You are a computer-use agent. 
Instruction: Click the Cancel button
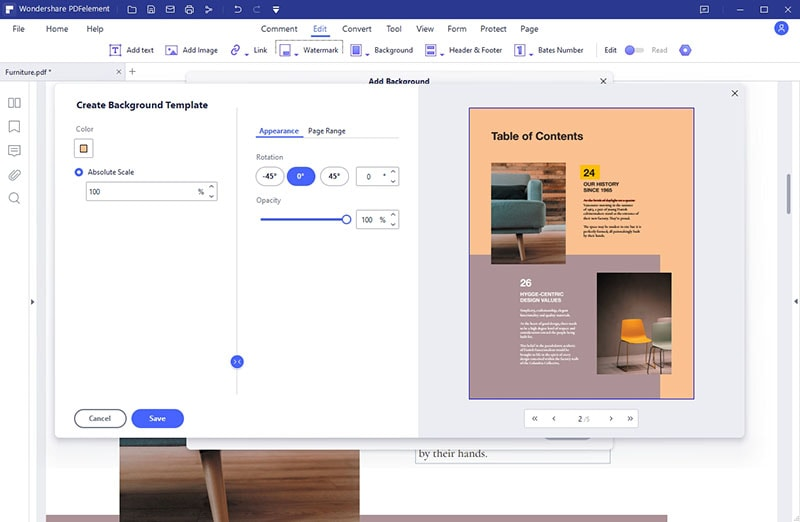[x=100, y=418]
